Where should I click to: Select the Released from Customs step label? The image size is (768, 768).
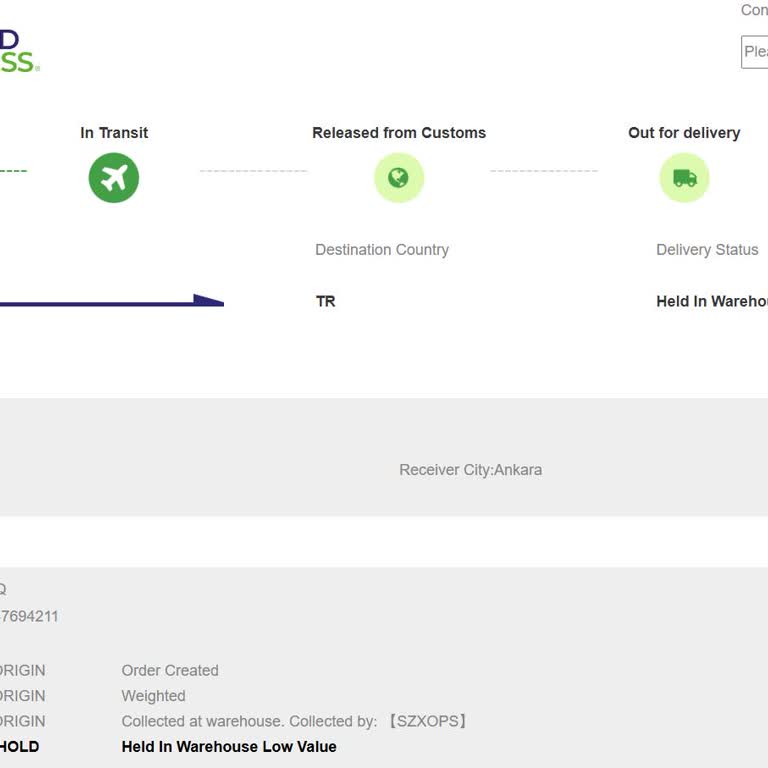(398, 133)
